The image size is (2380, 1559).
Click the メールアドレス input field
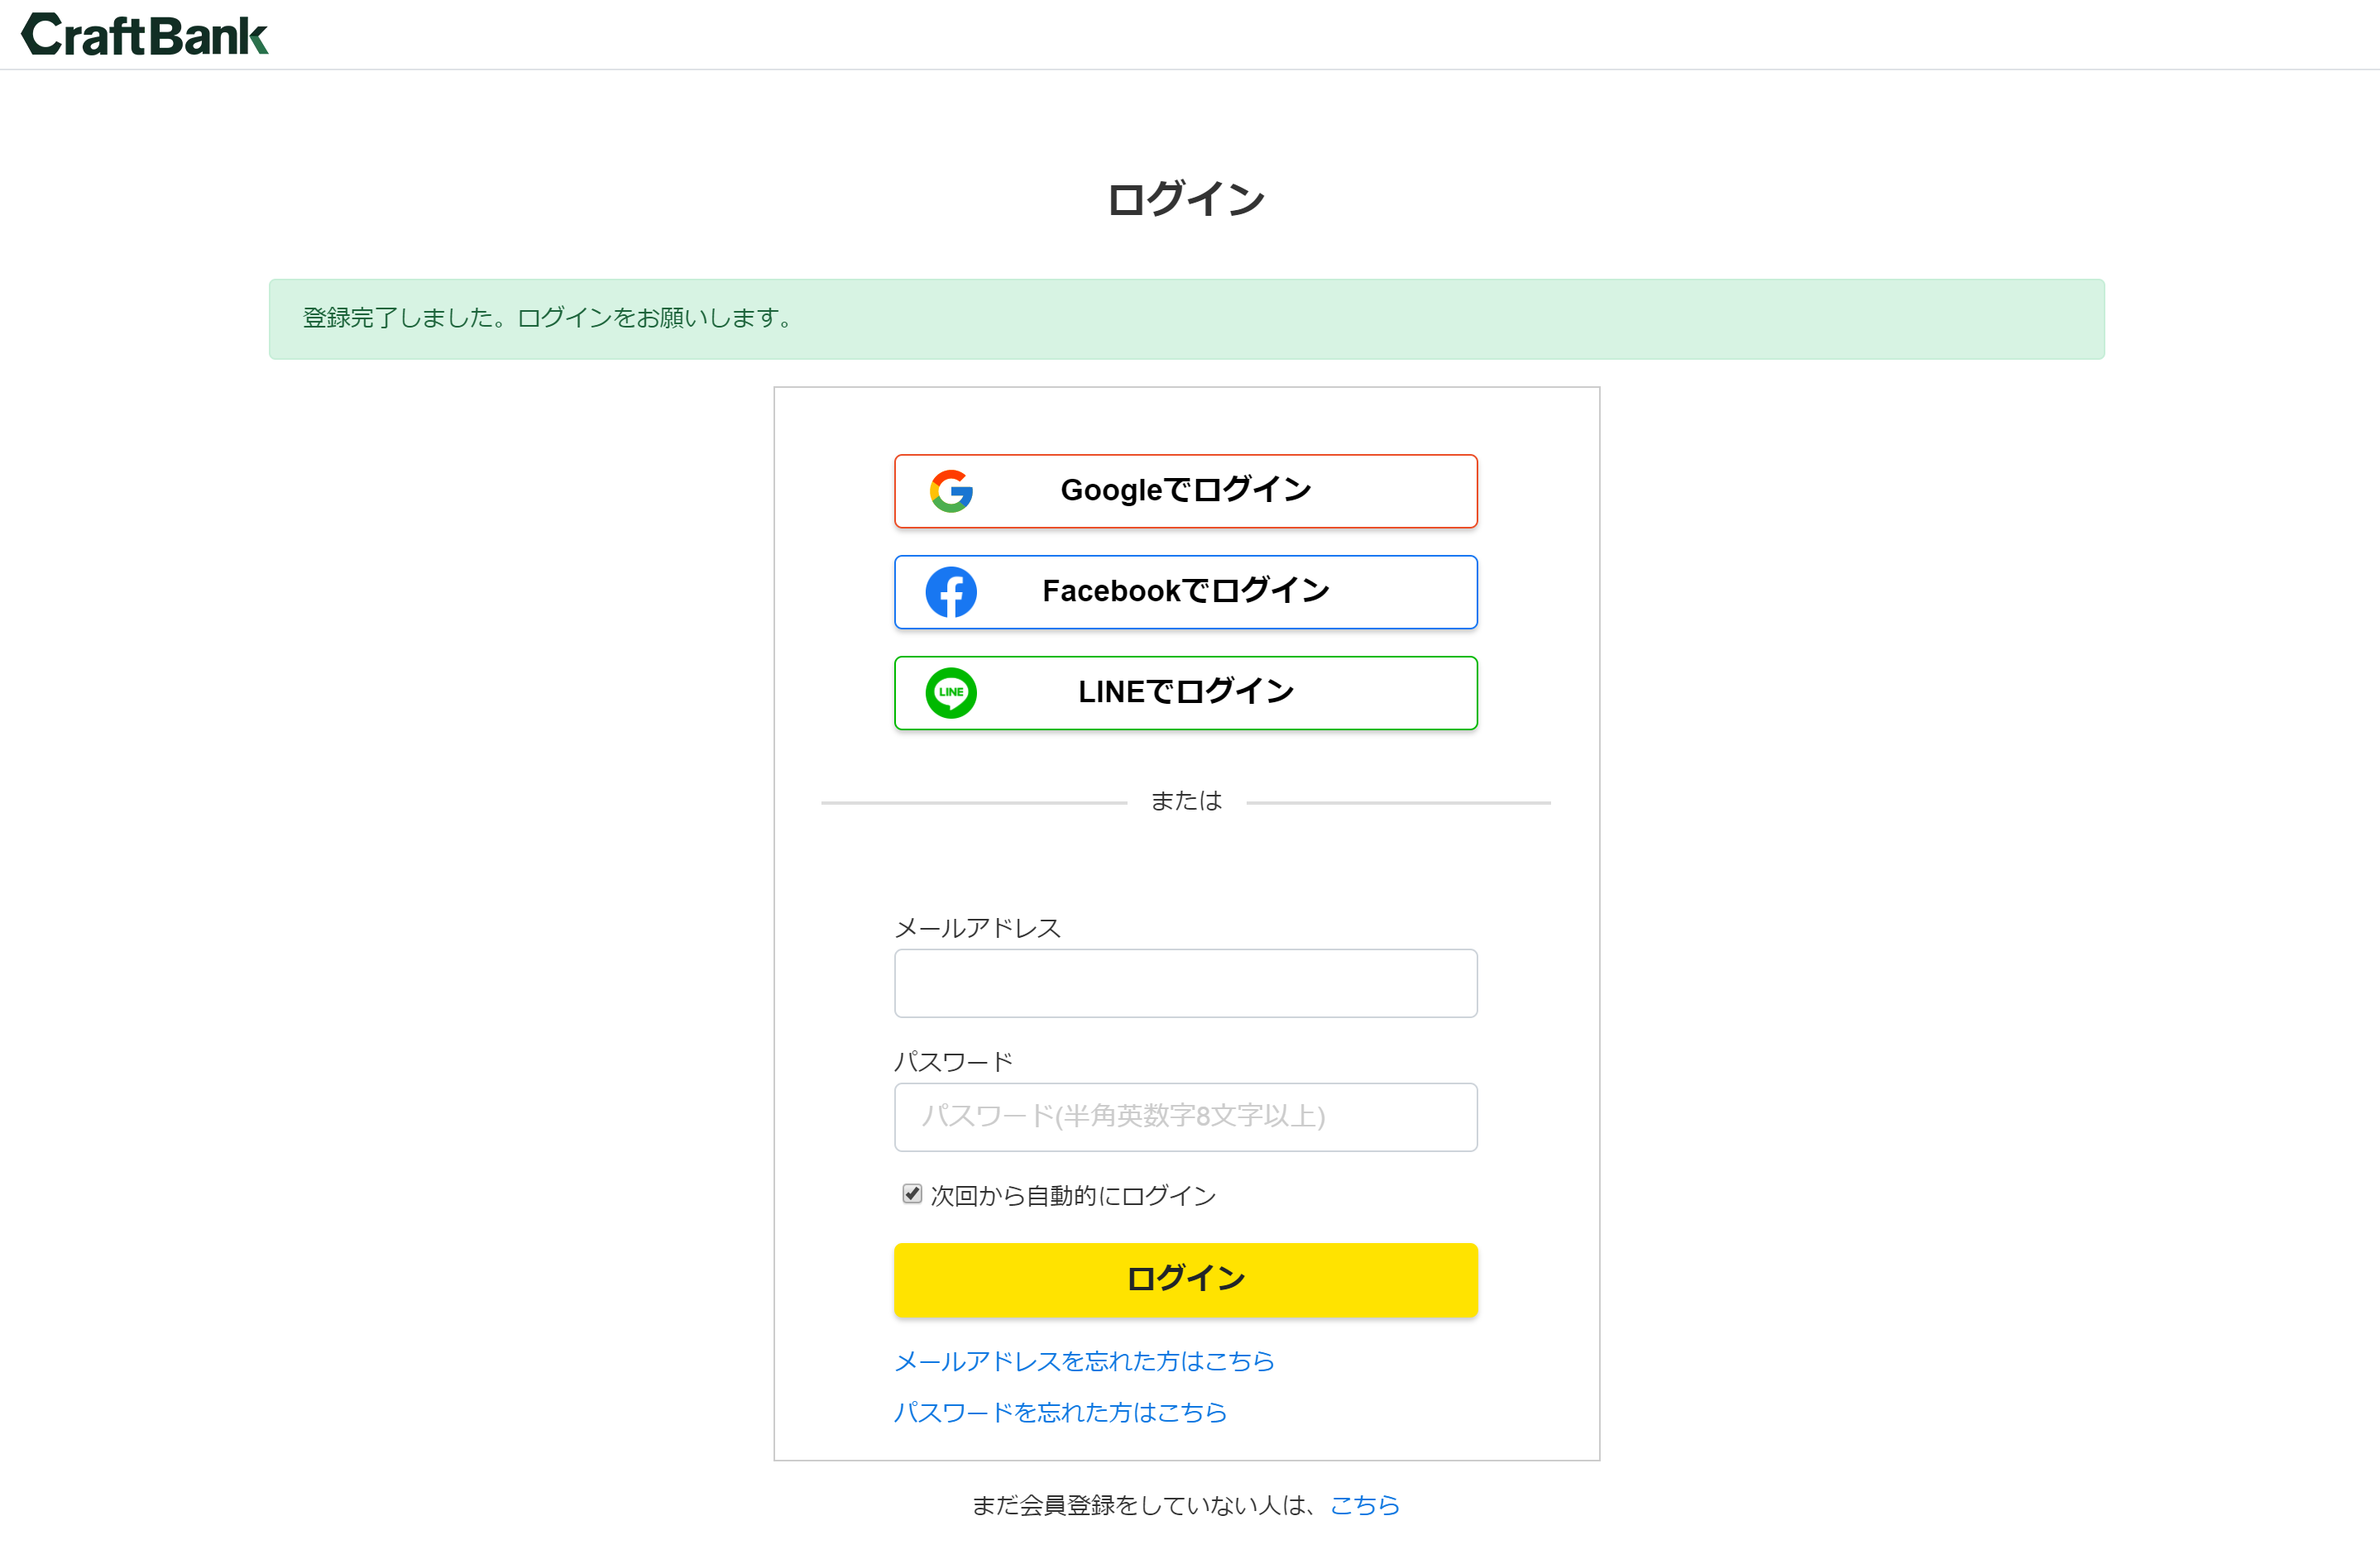[x=1185, y=983]
